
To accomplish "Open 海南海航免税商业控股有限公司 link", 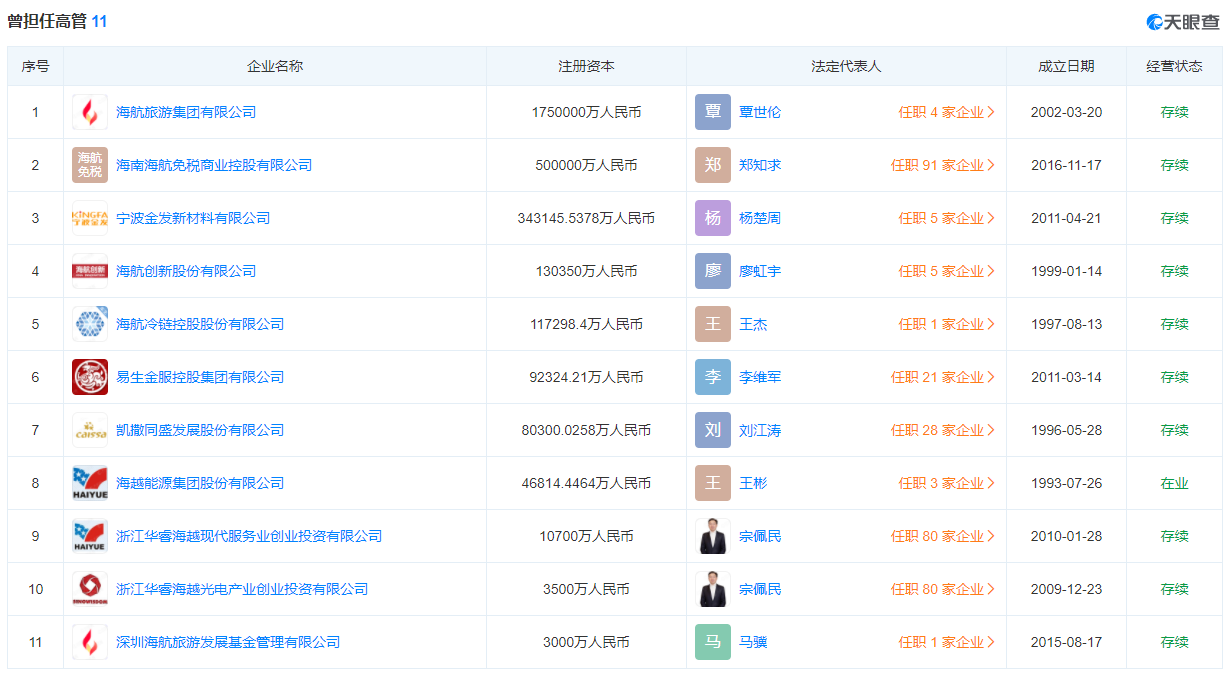I will (214, 165).
